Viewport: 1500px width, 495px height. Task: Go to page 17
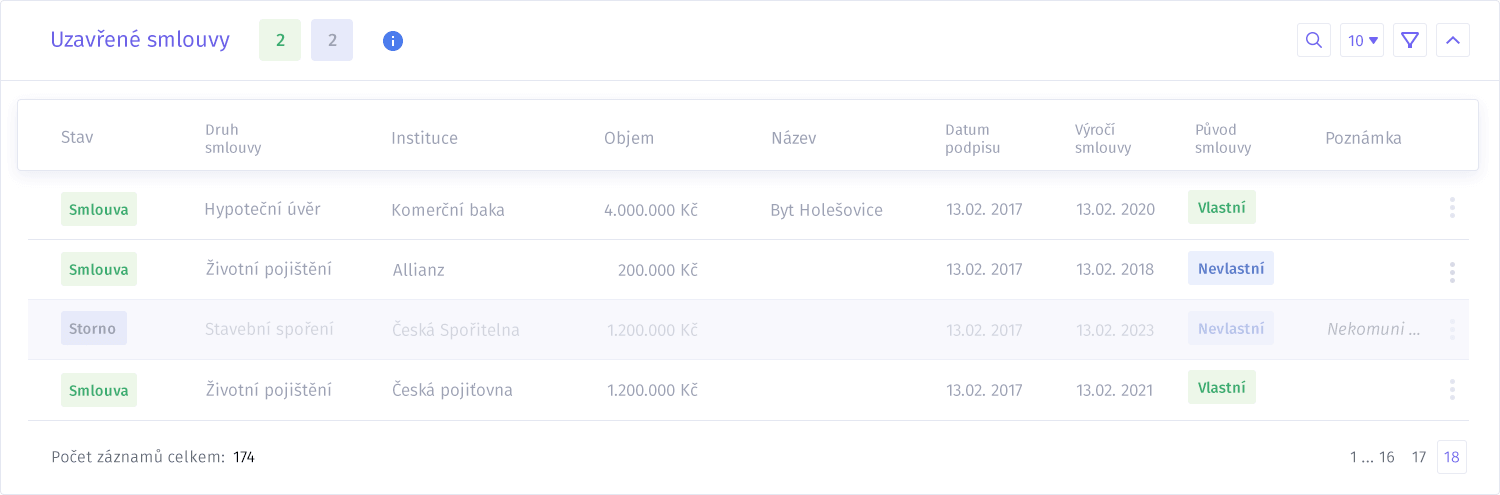[1419, 457]
